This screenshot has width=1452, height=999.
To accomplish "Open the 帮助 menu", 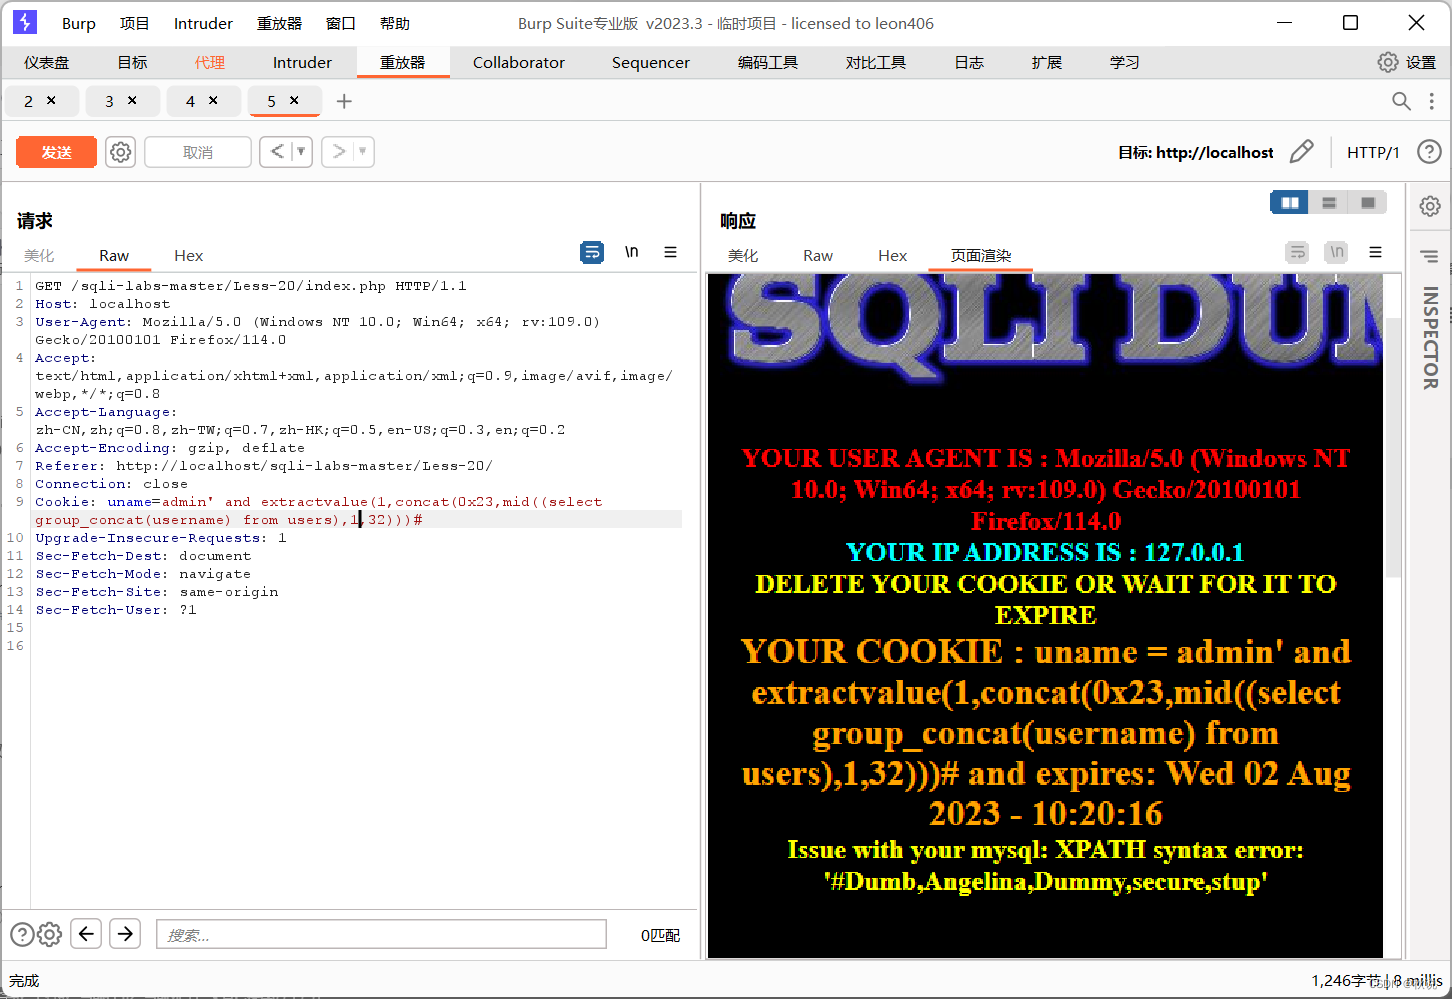I will (x=395, y=23).
